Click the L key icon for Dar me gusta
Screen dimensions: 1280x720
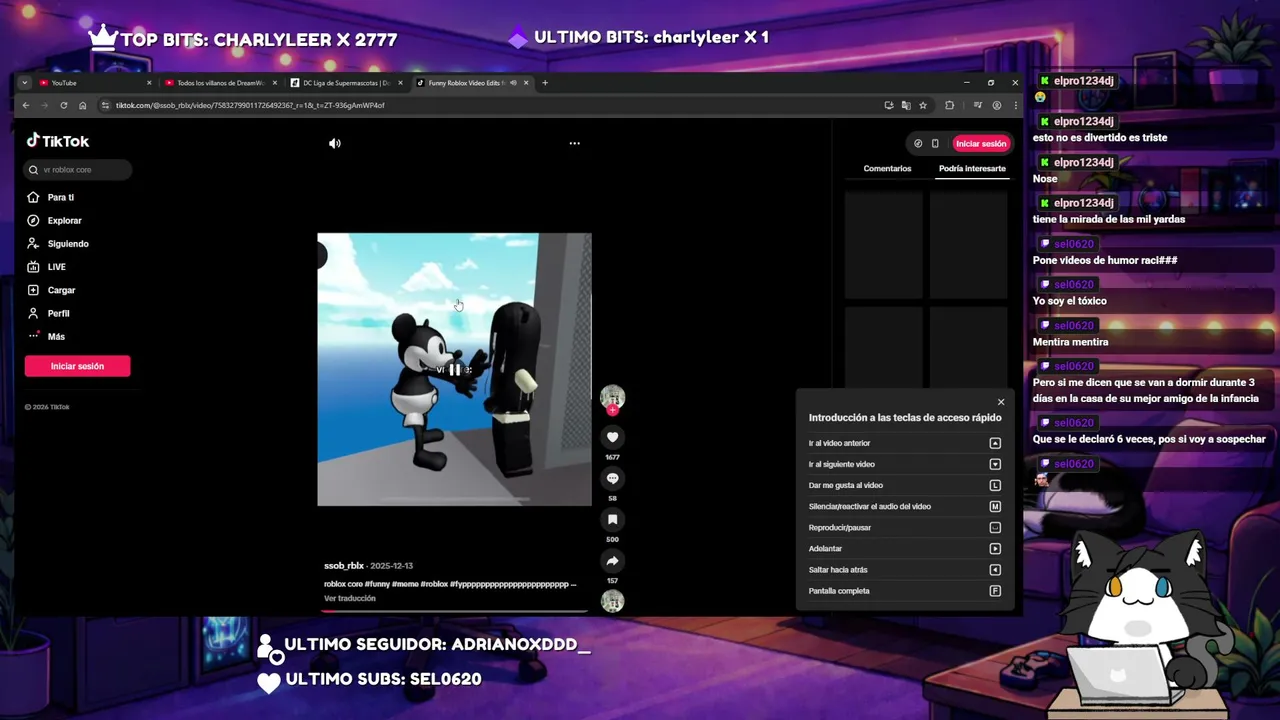click(x=995, y=485)
